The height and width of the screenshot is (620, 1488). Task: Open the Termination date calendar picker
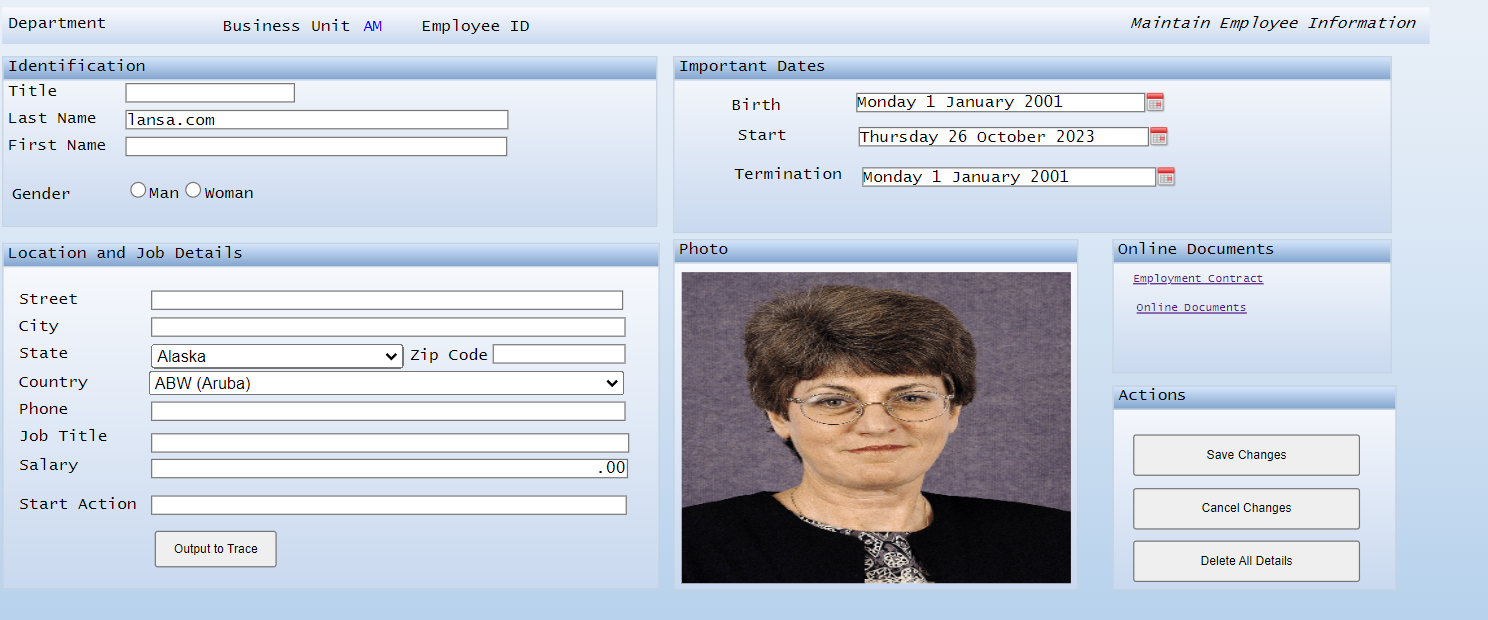(1166, 177)
